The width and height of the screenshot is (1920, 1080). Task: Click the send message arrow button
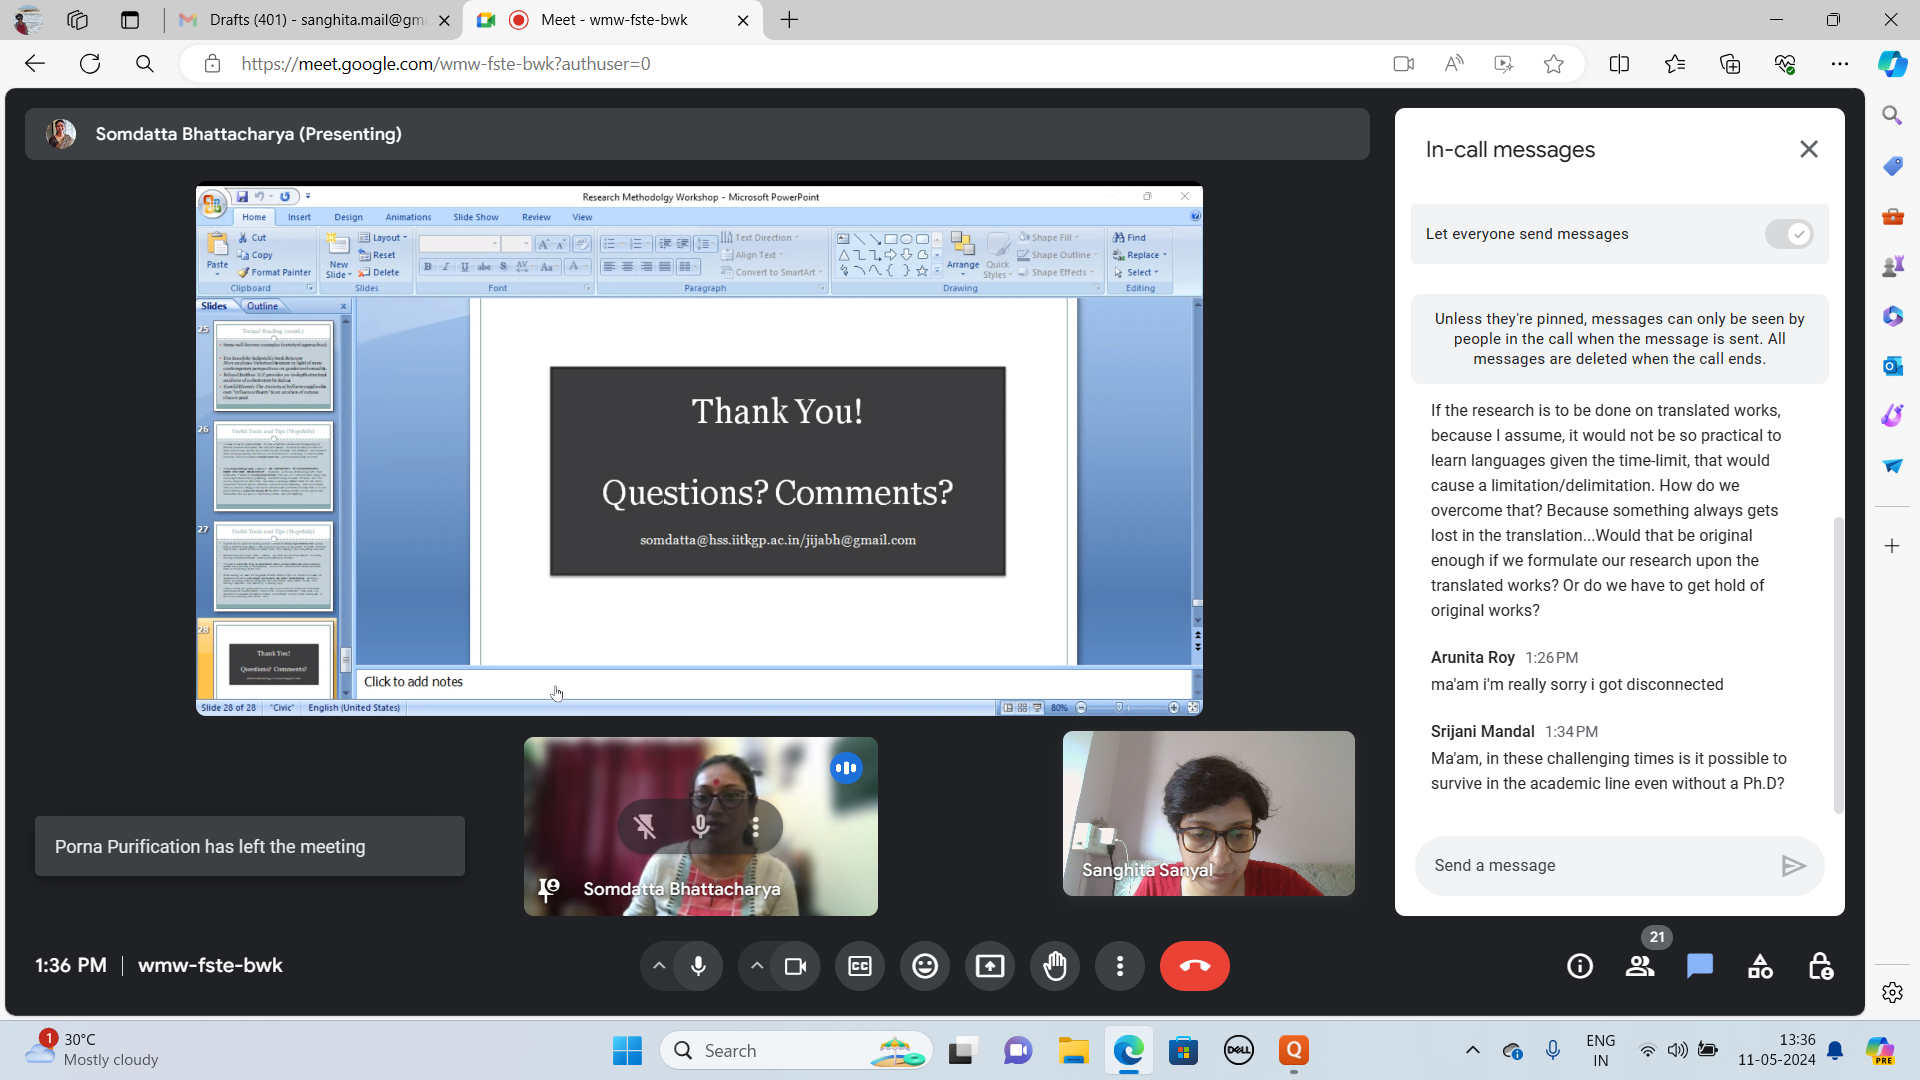(x=1793, y=866)
